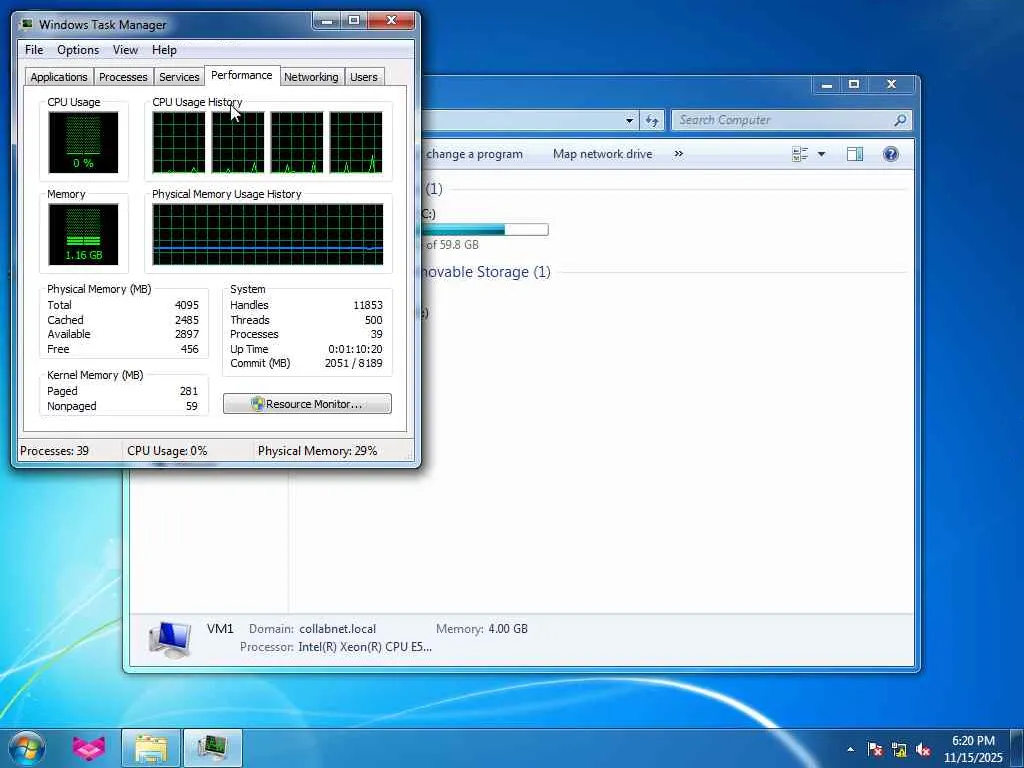Click the C: drive capacity bar
This screenshot has width=1024, height=768.
point(485,229)
